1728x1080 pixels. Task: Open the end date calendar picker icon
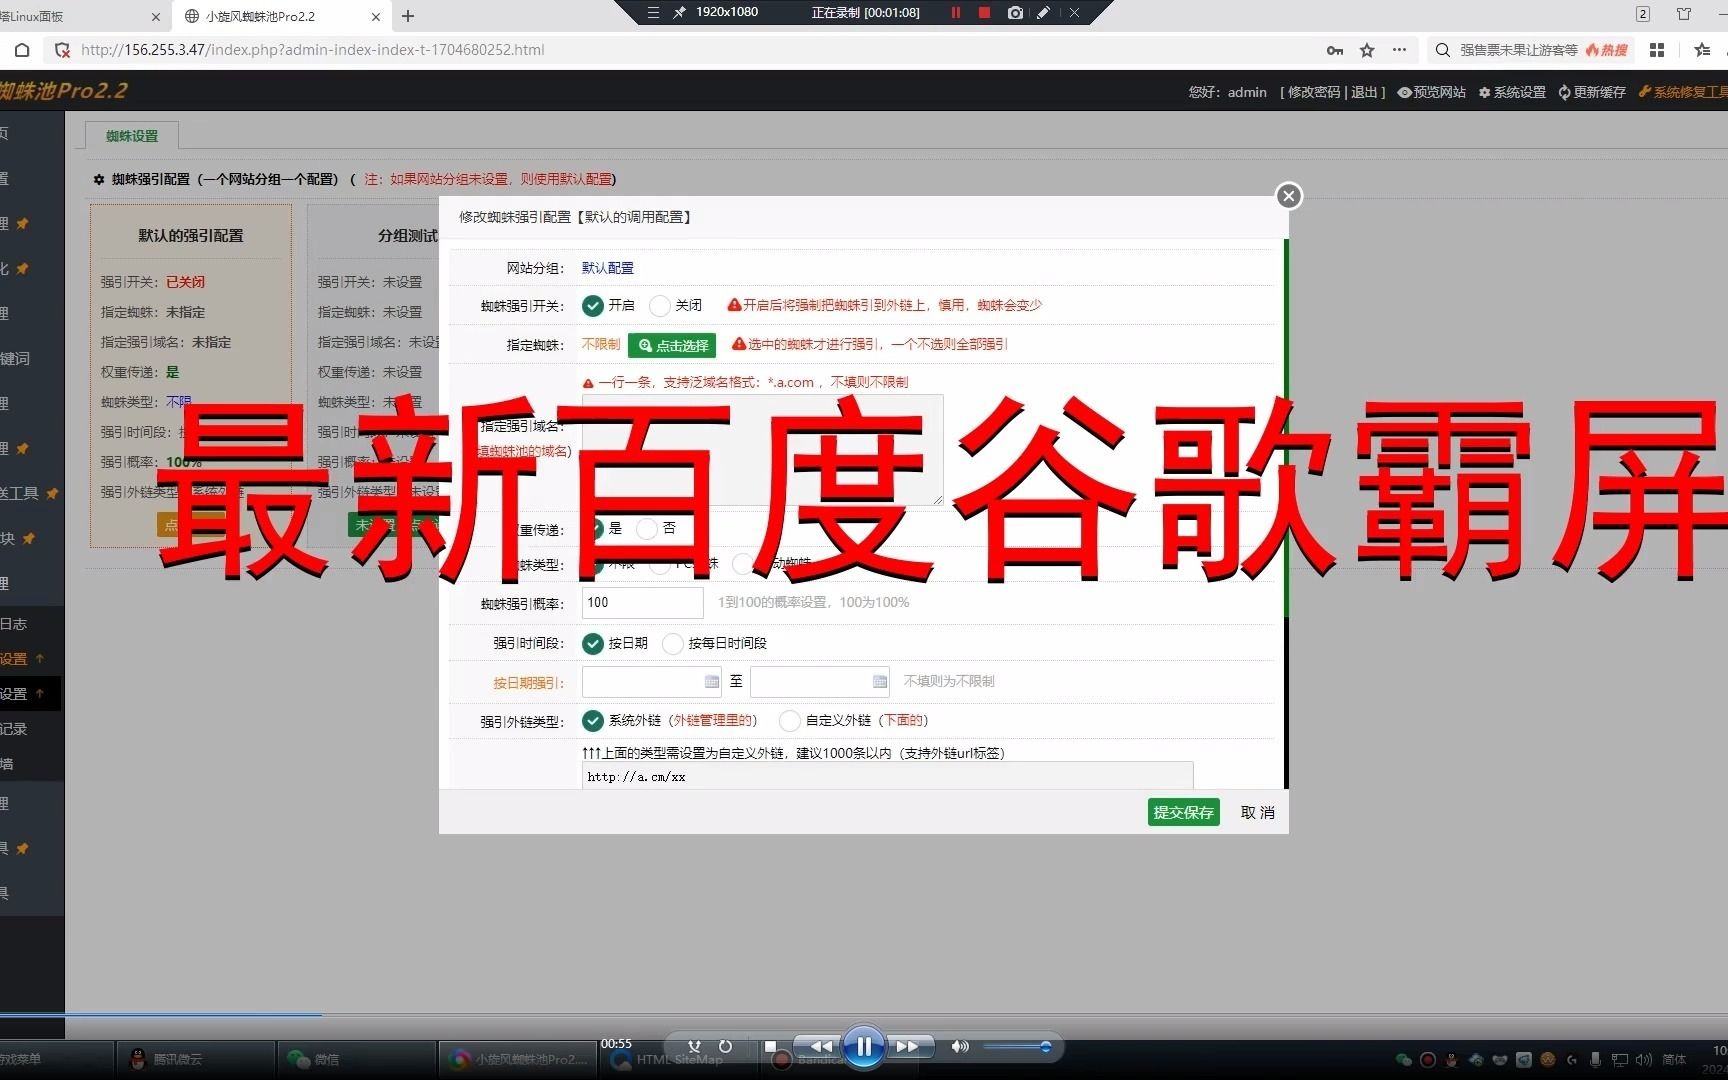point(880,682)
